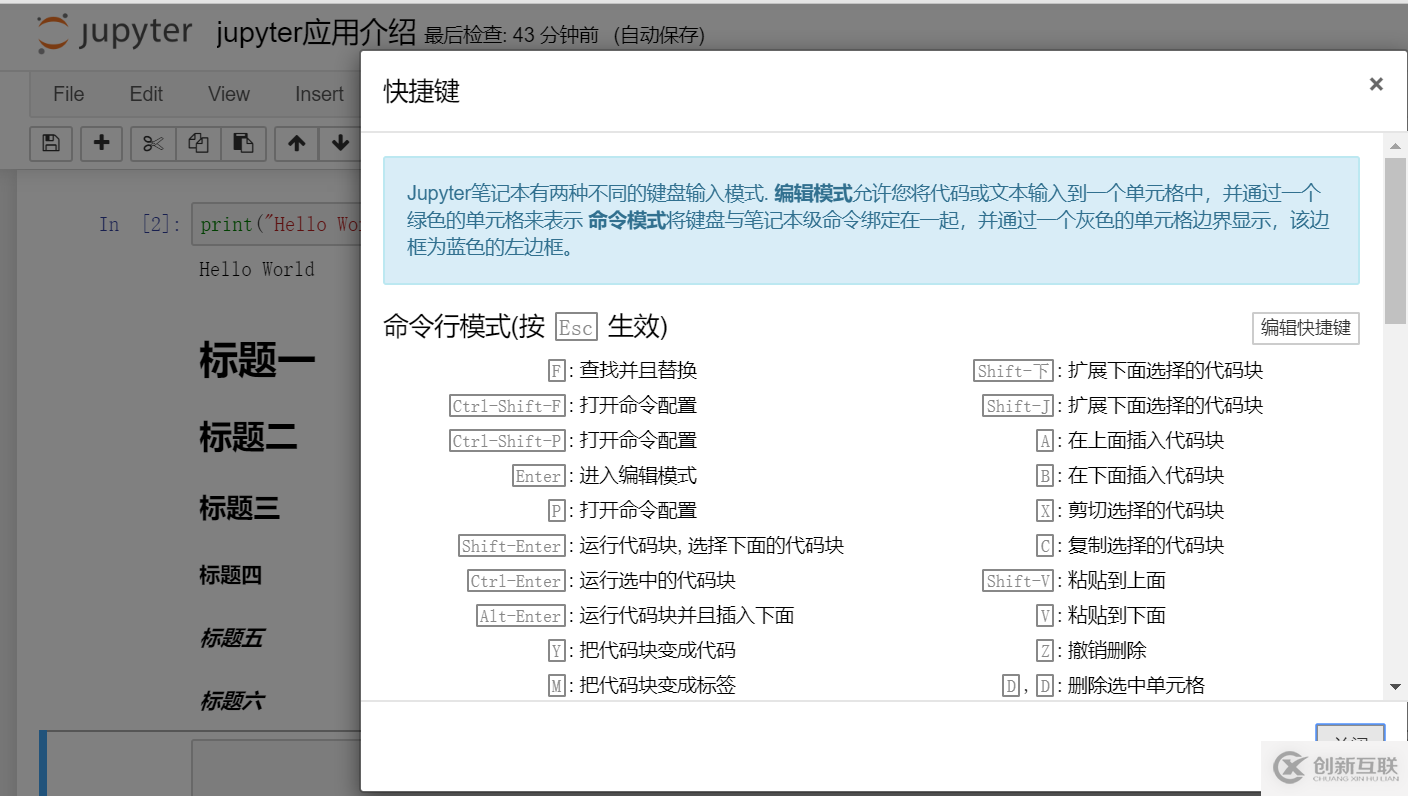Click the 把代码块变成代码 description
This screenshot has height=796, width=1408.
(658, 651)
